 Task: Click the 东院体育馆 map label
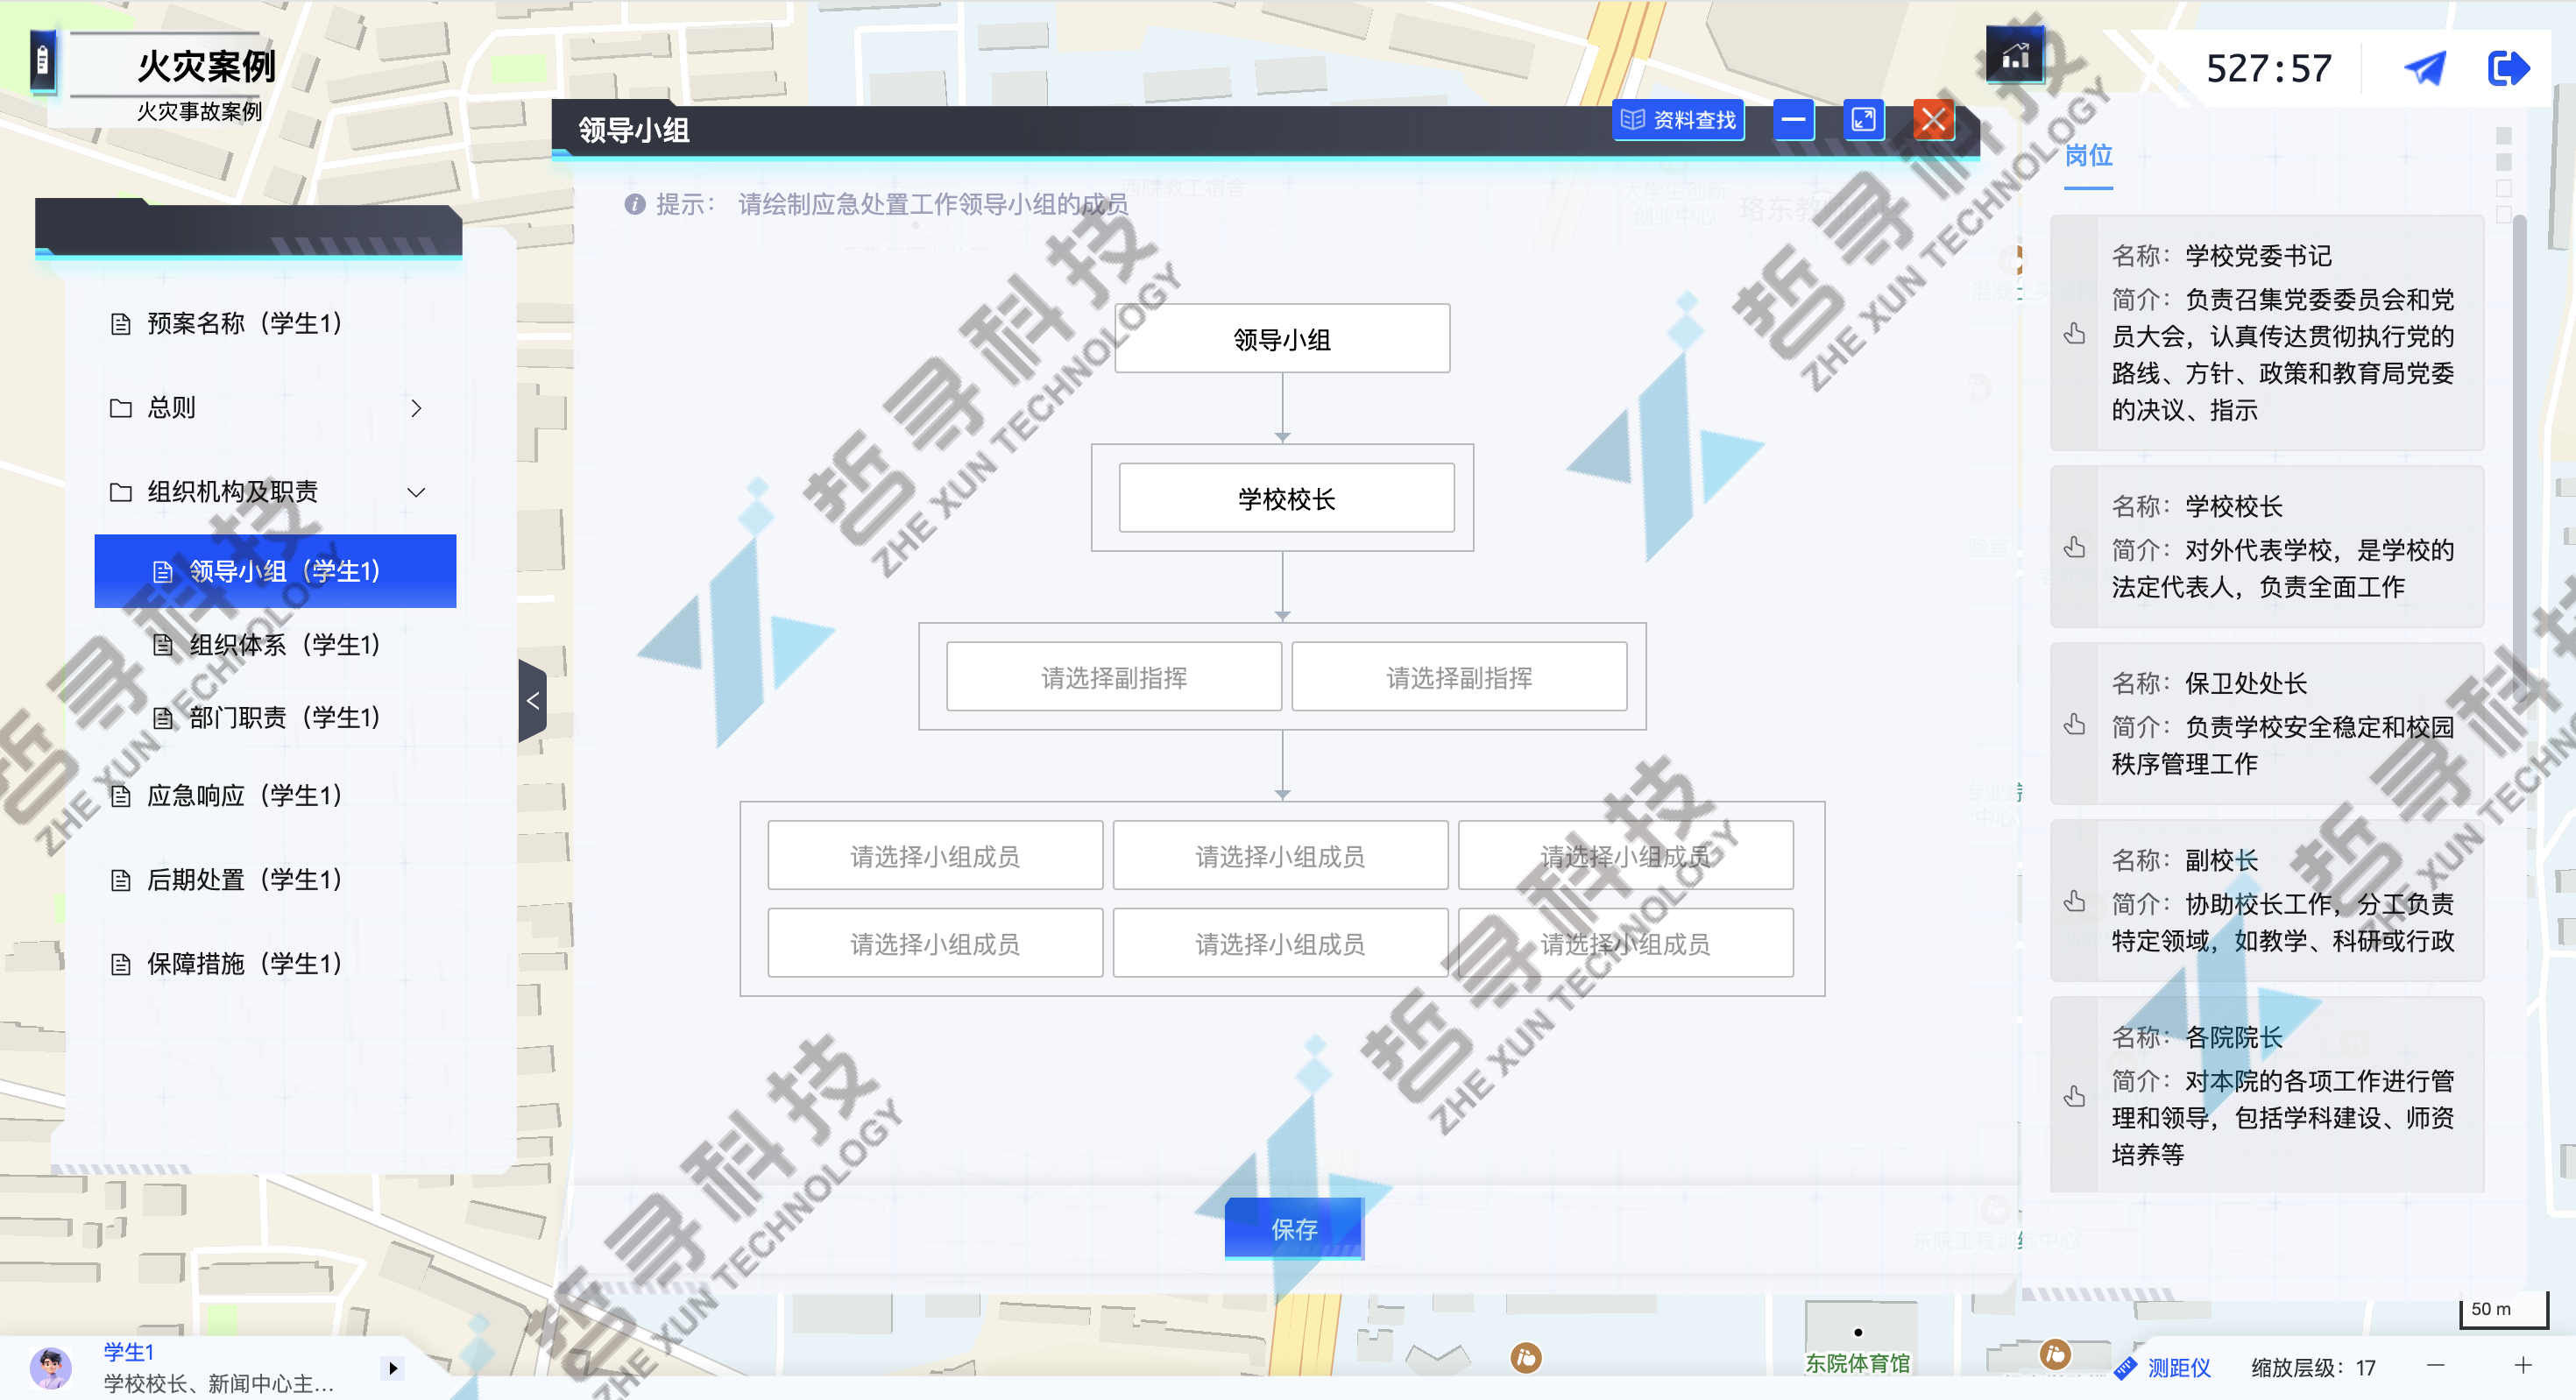(1857, 1363)
